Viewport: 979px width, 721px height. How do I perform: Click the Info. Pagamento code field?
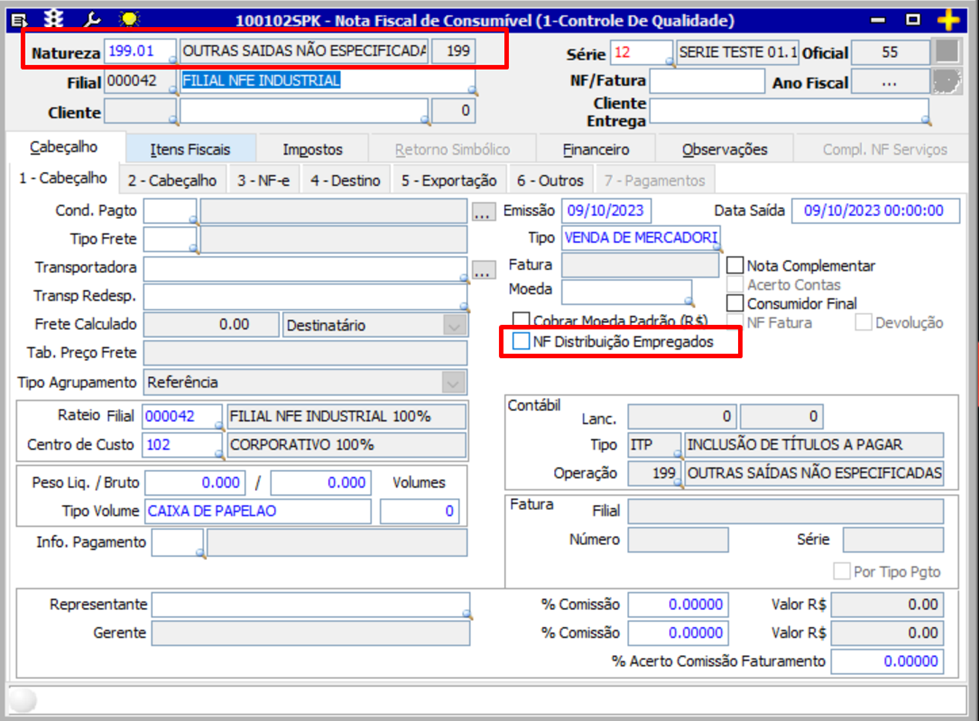pos(177,542)
